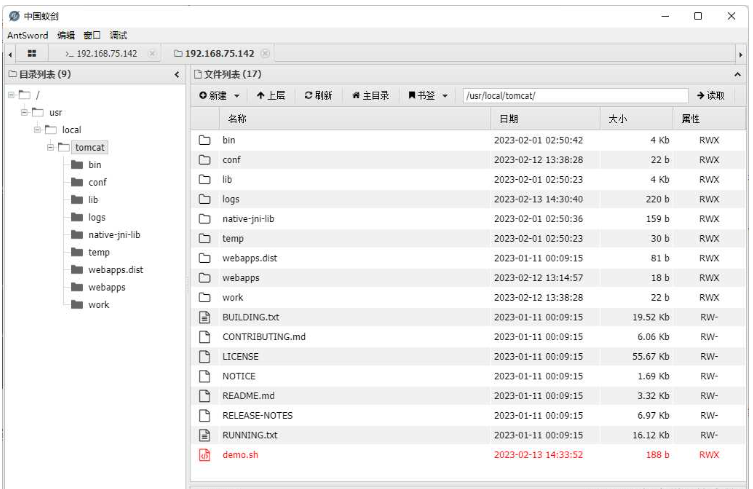Click webapps.dist folder icon in file list
The image size is (753, 489).
point(205,258)
